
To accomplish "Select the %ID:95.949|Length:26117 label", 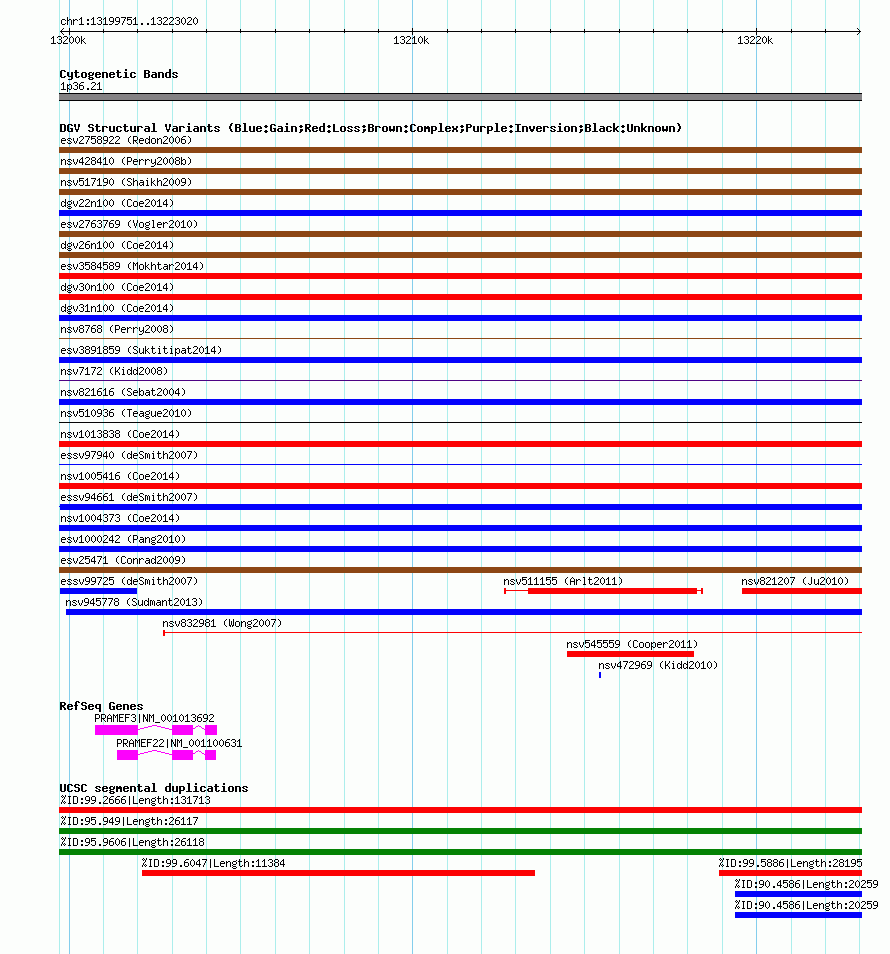I will click(x=129, y=821).
